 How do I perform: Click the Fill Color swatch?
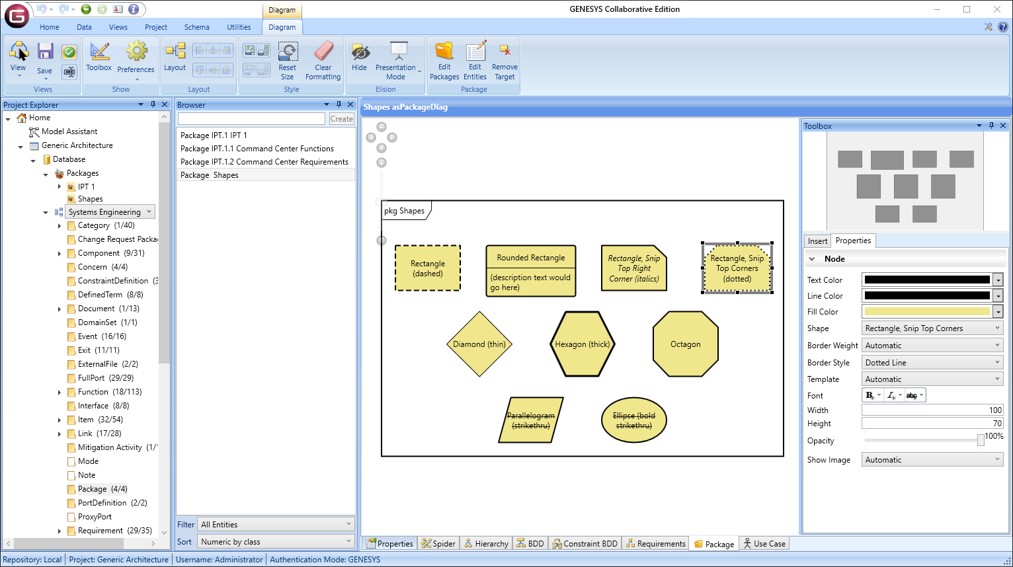pyautogui.click(x=927, y=312)
